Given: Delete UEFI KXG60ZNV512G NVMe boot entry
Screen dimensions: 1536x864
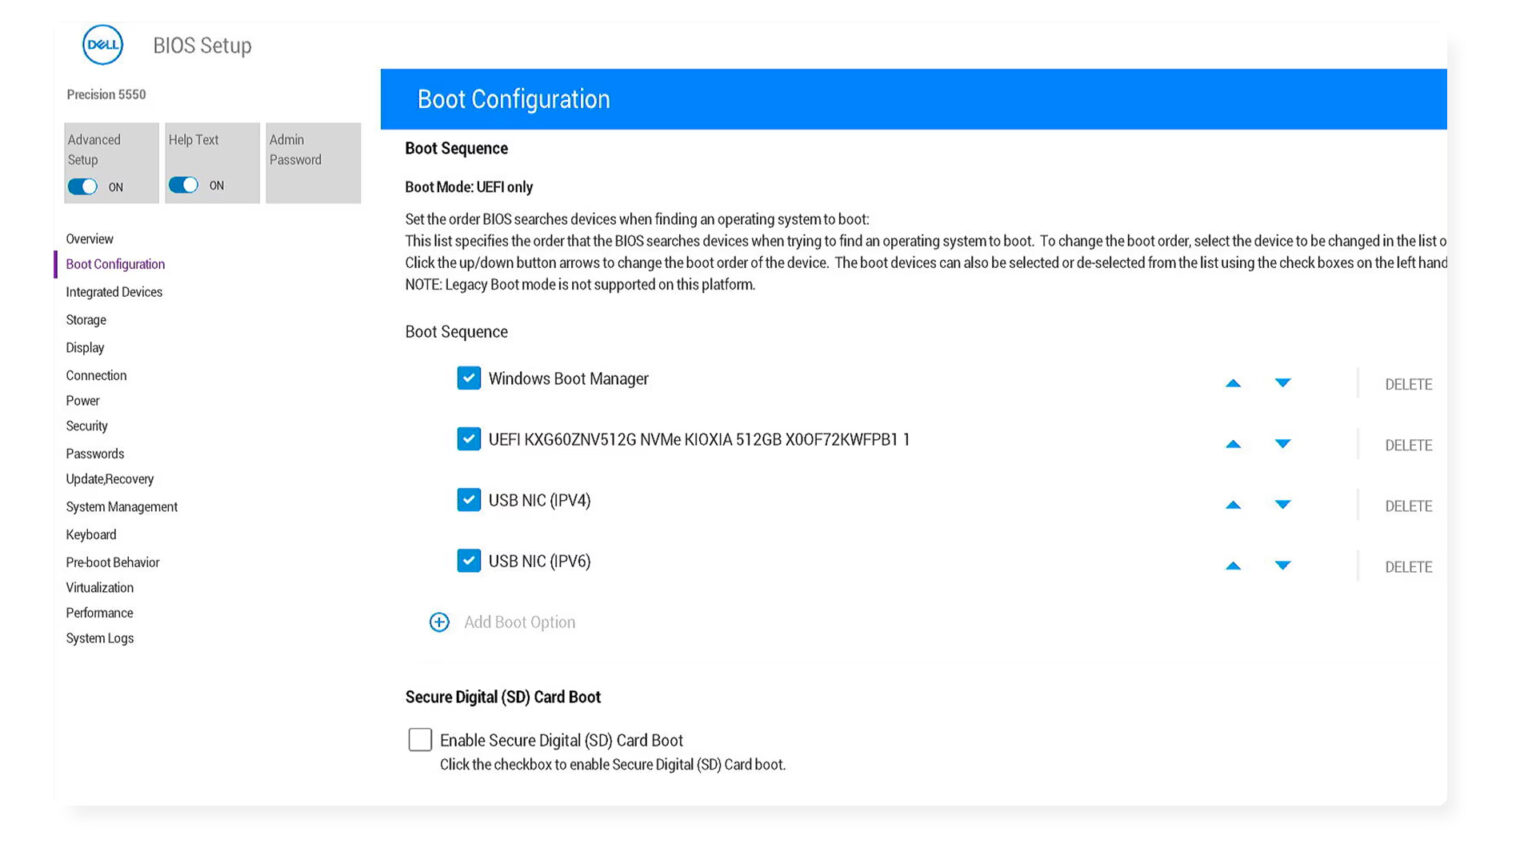Looking at the screenshot, I should point(1408,445).
